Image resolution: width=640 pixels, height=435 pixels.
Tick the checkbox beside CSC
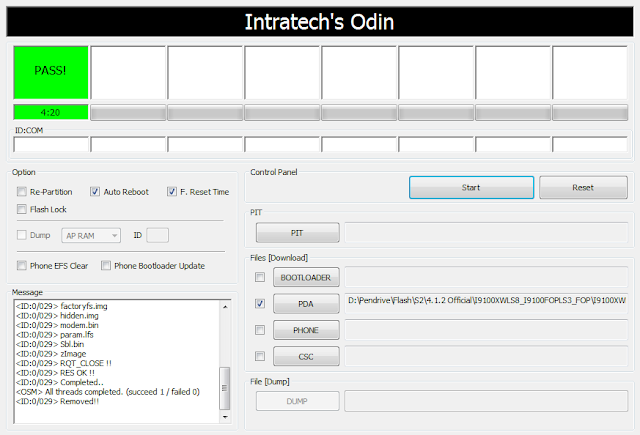click(x=260, y=356)
